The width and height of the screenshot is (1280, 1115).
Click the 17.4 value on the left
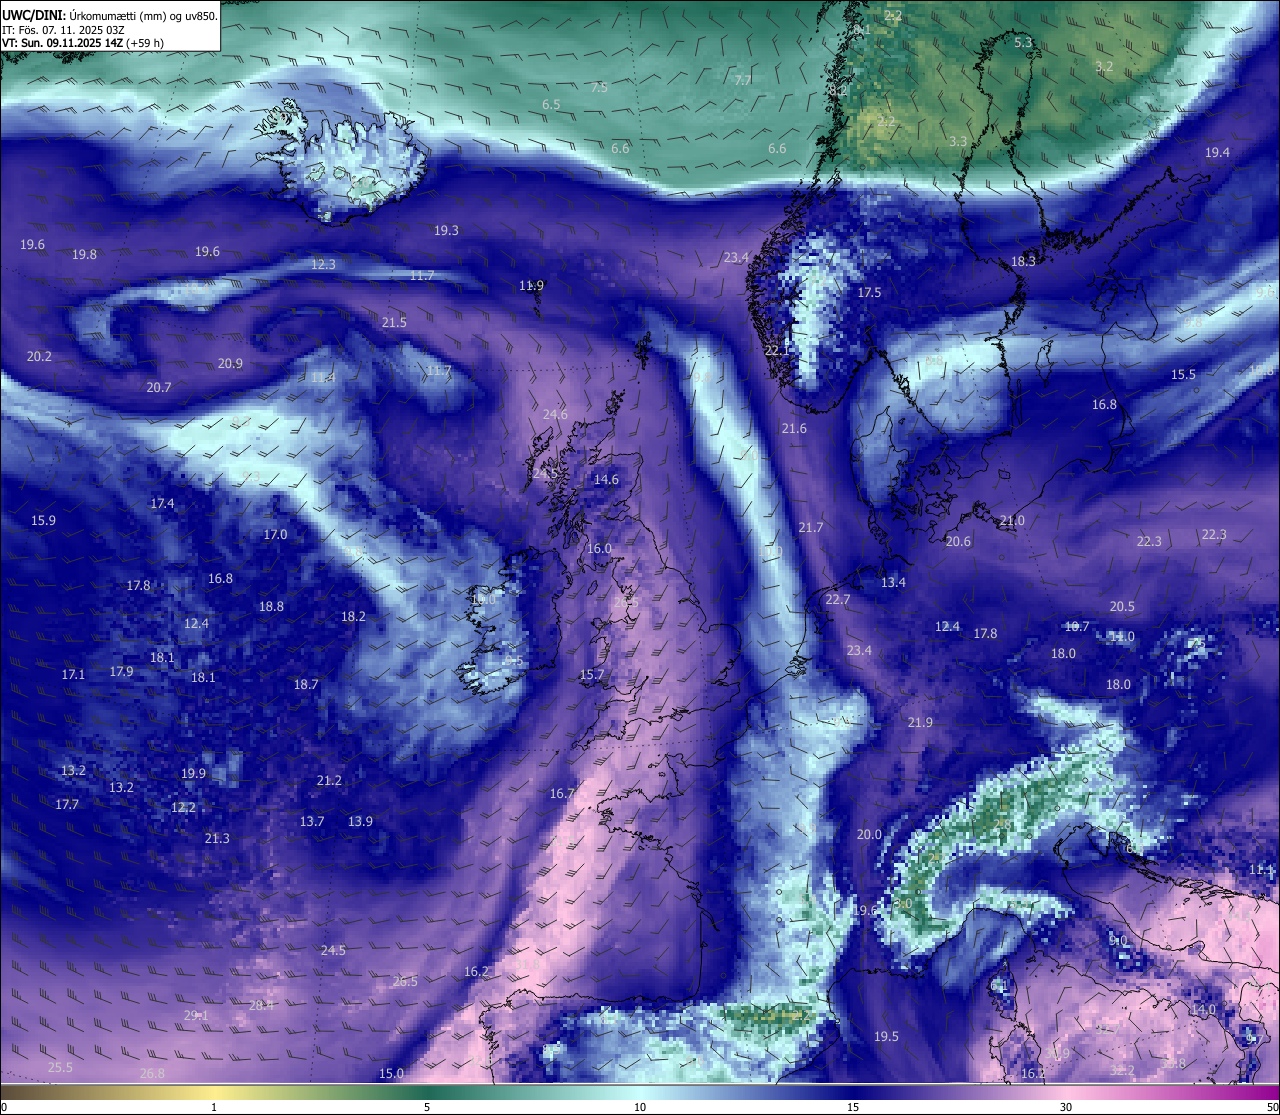coord(162,503)
